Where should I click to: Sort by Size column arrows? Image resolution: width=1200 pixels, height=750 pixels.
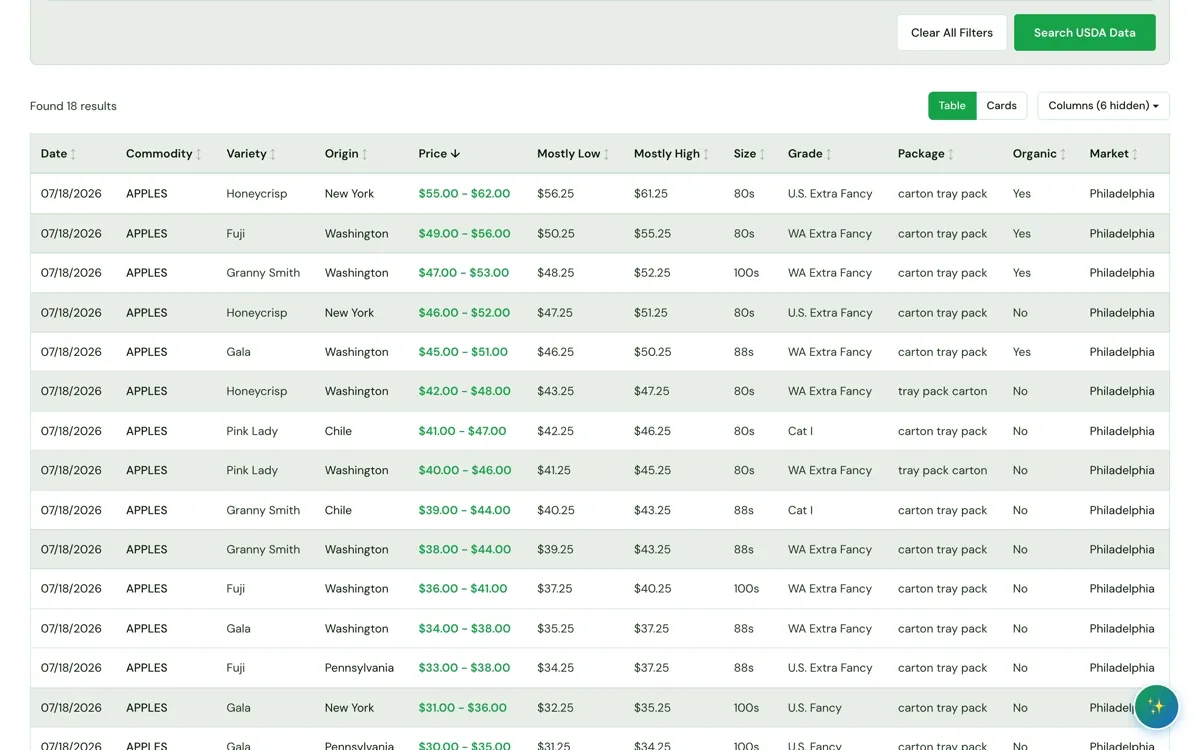763,154
